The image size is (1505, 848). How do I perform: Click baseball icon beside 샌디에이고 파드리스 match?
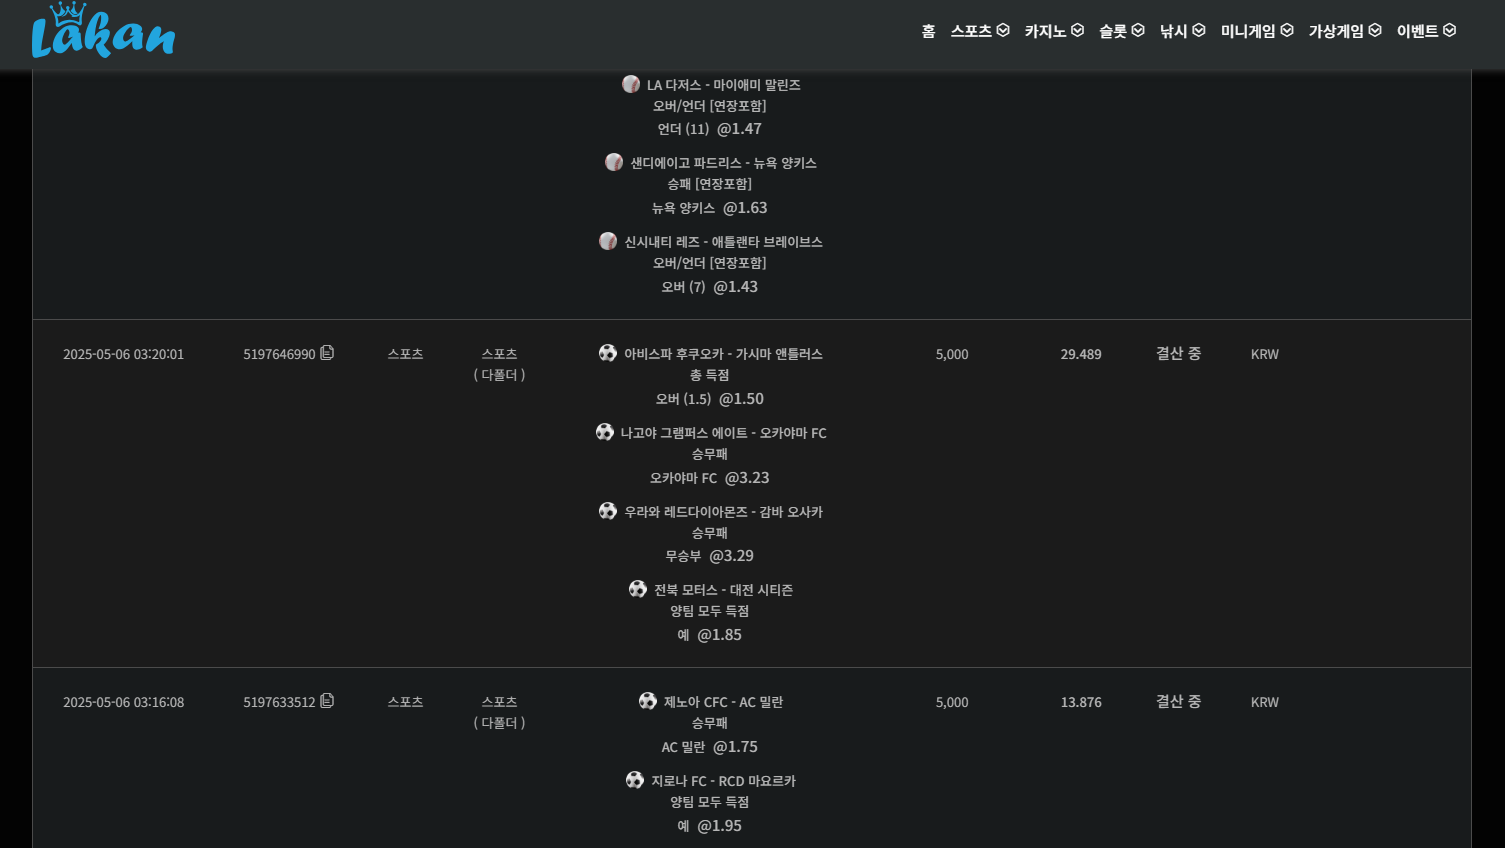point(614,162)
